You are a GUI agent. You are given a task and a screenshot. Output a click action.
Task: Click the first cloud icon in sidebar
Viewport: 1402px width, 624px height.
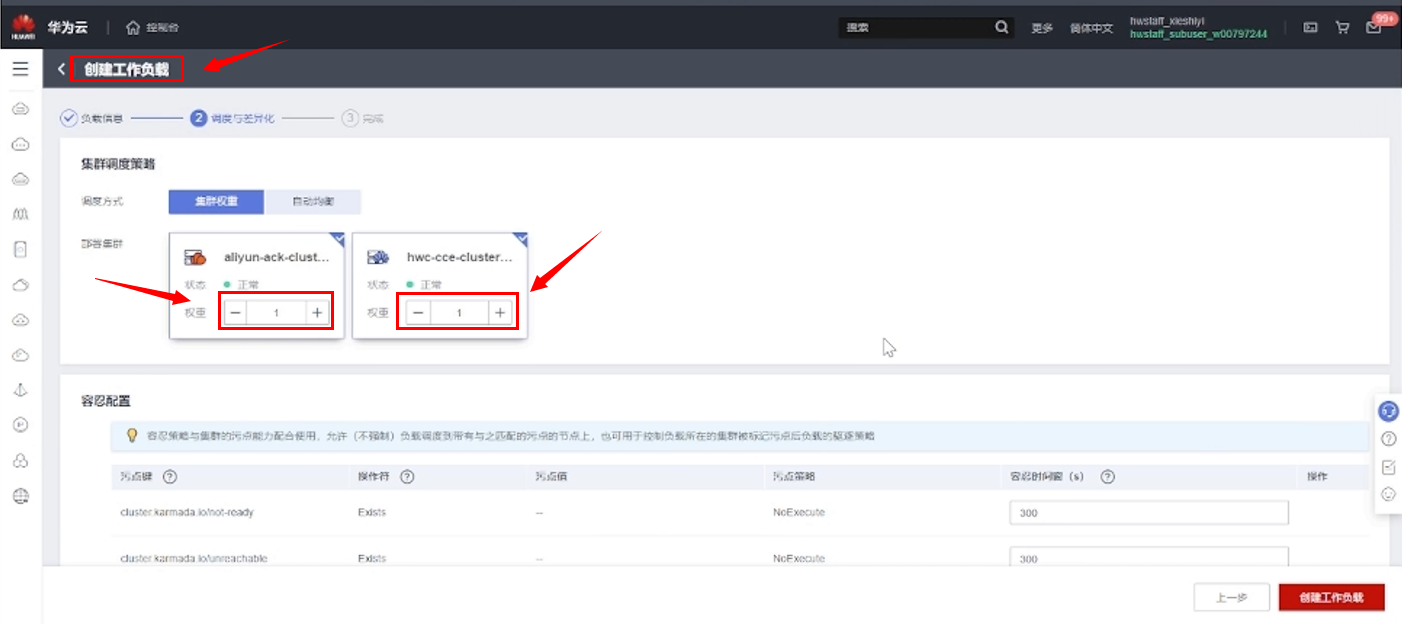click(x=20, y=108)
